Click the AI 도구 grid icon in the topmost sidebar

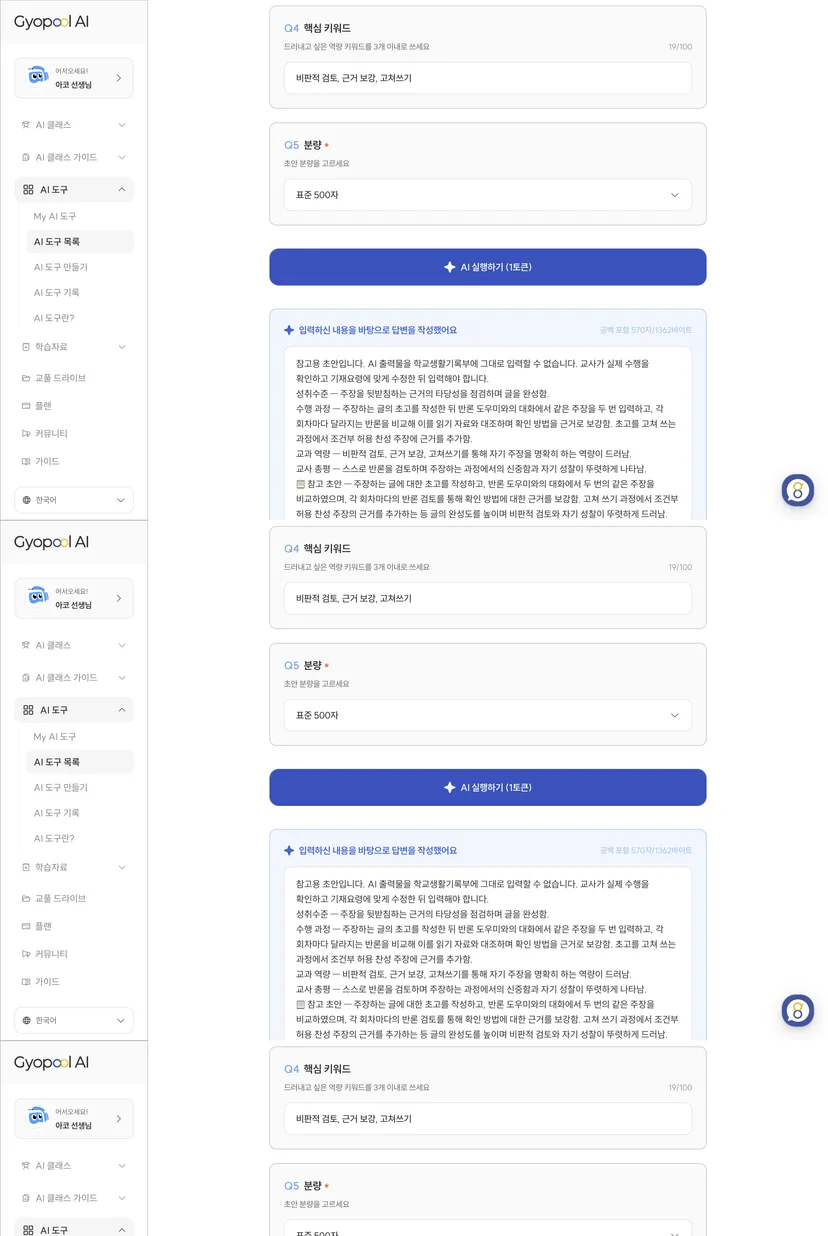(x=28, y=189)
